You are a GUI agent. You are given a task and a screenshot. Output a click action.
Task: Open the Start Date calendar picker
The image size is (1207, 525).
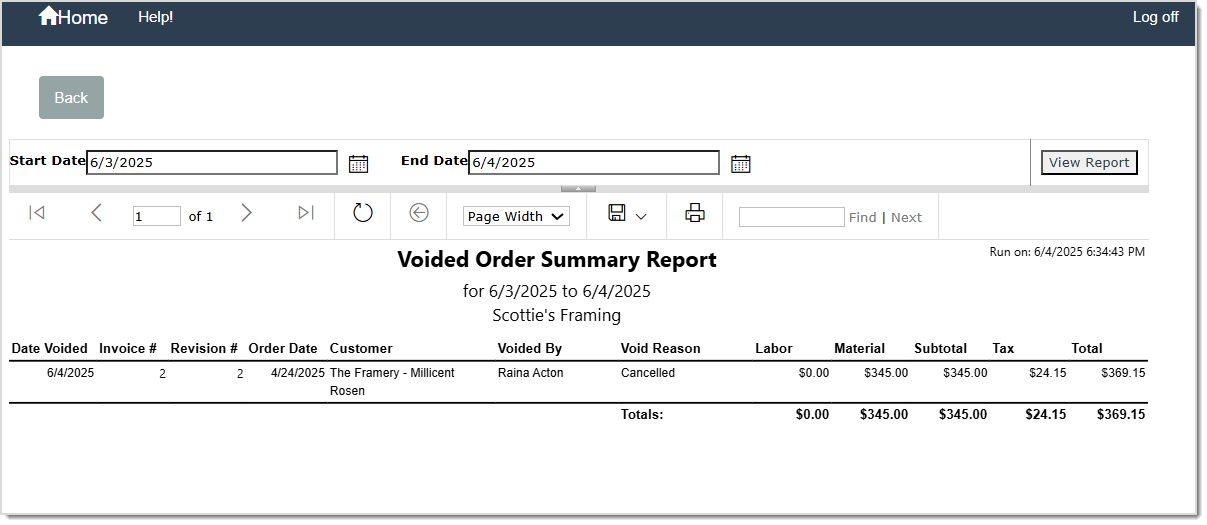point(358,163)
